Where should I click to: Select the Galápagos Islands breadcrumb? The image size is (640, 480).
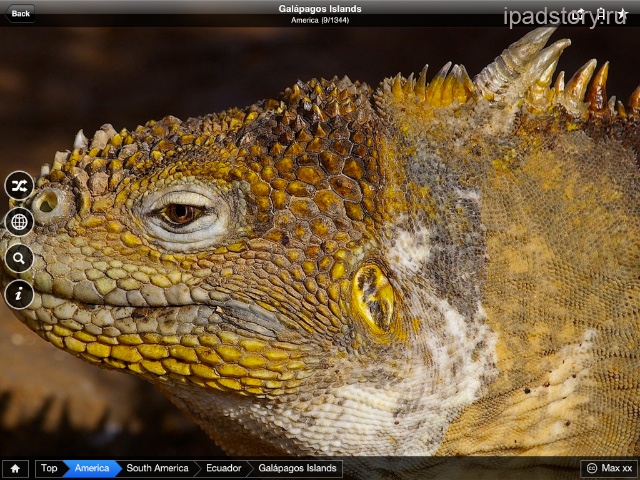(x=297, y=468)
